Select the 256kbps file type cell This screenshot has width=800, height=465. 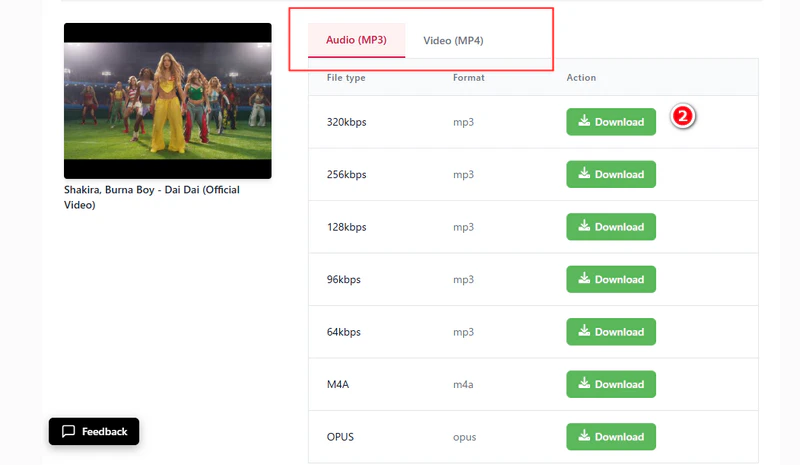pos(346,175)
